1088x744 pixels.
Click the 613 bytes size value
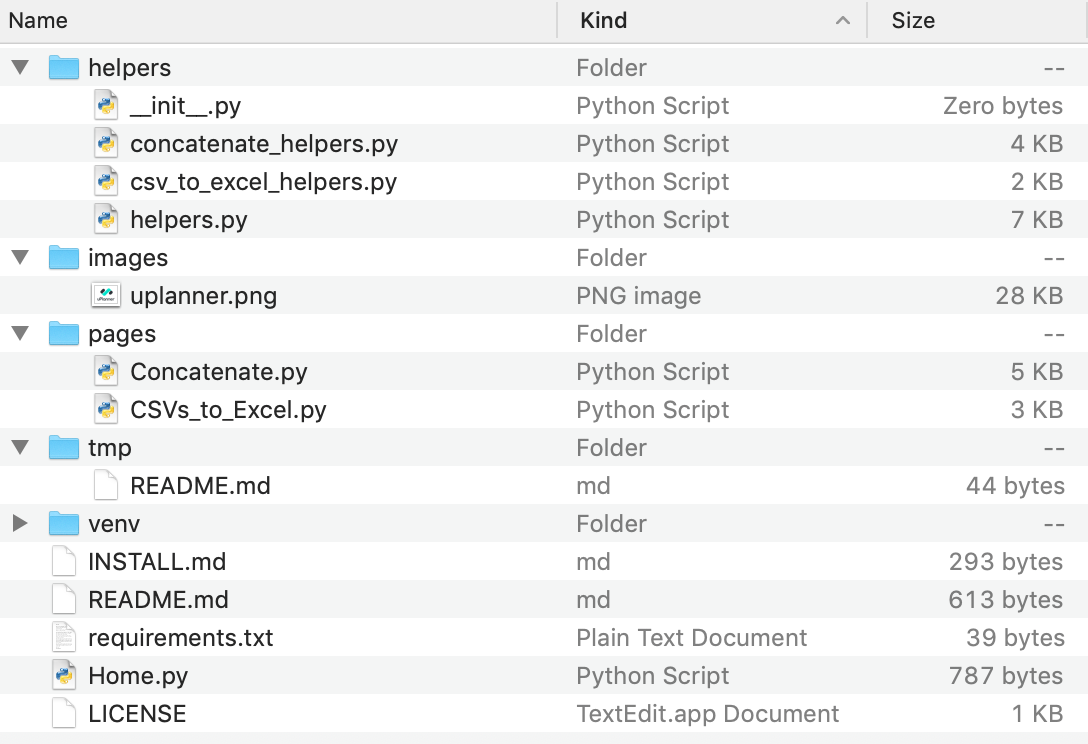1005,600
